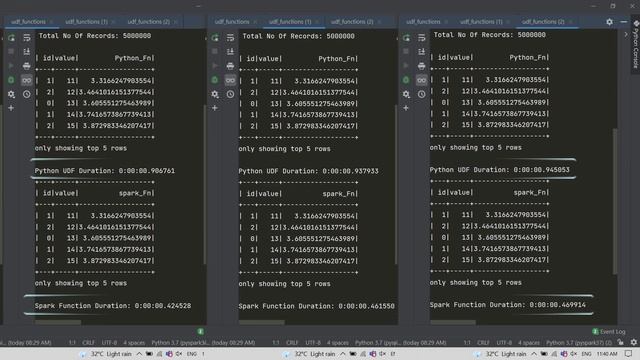Print the left pane console output

coord(27,66)
